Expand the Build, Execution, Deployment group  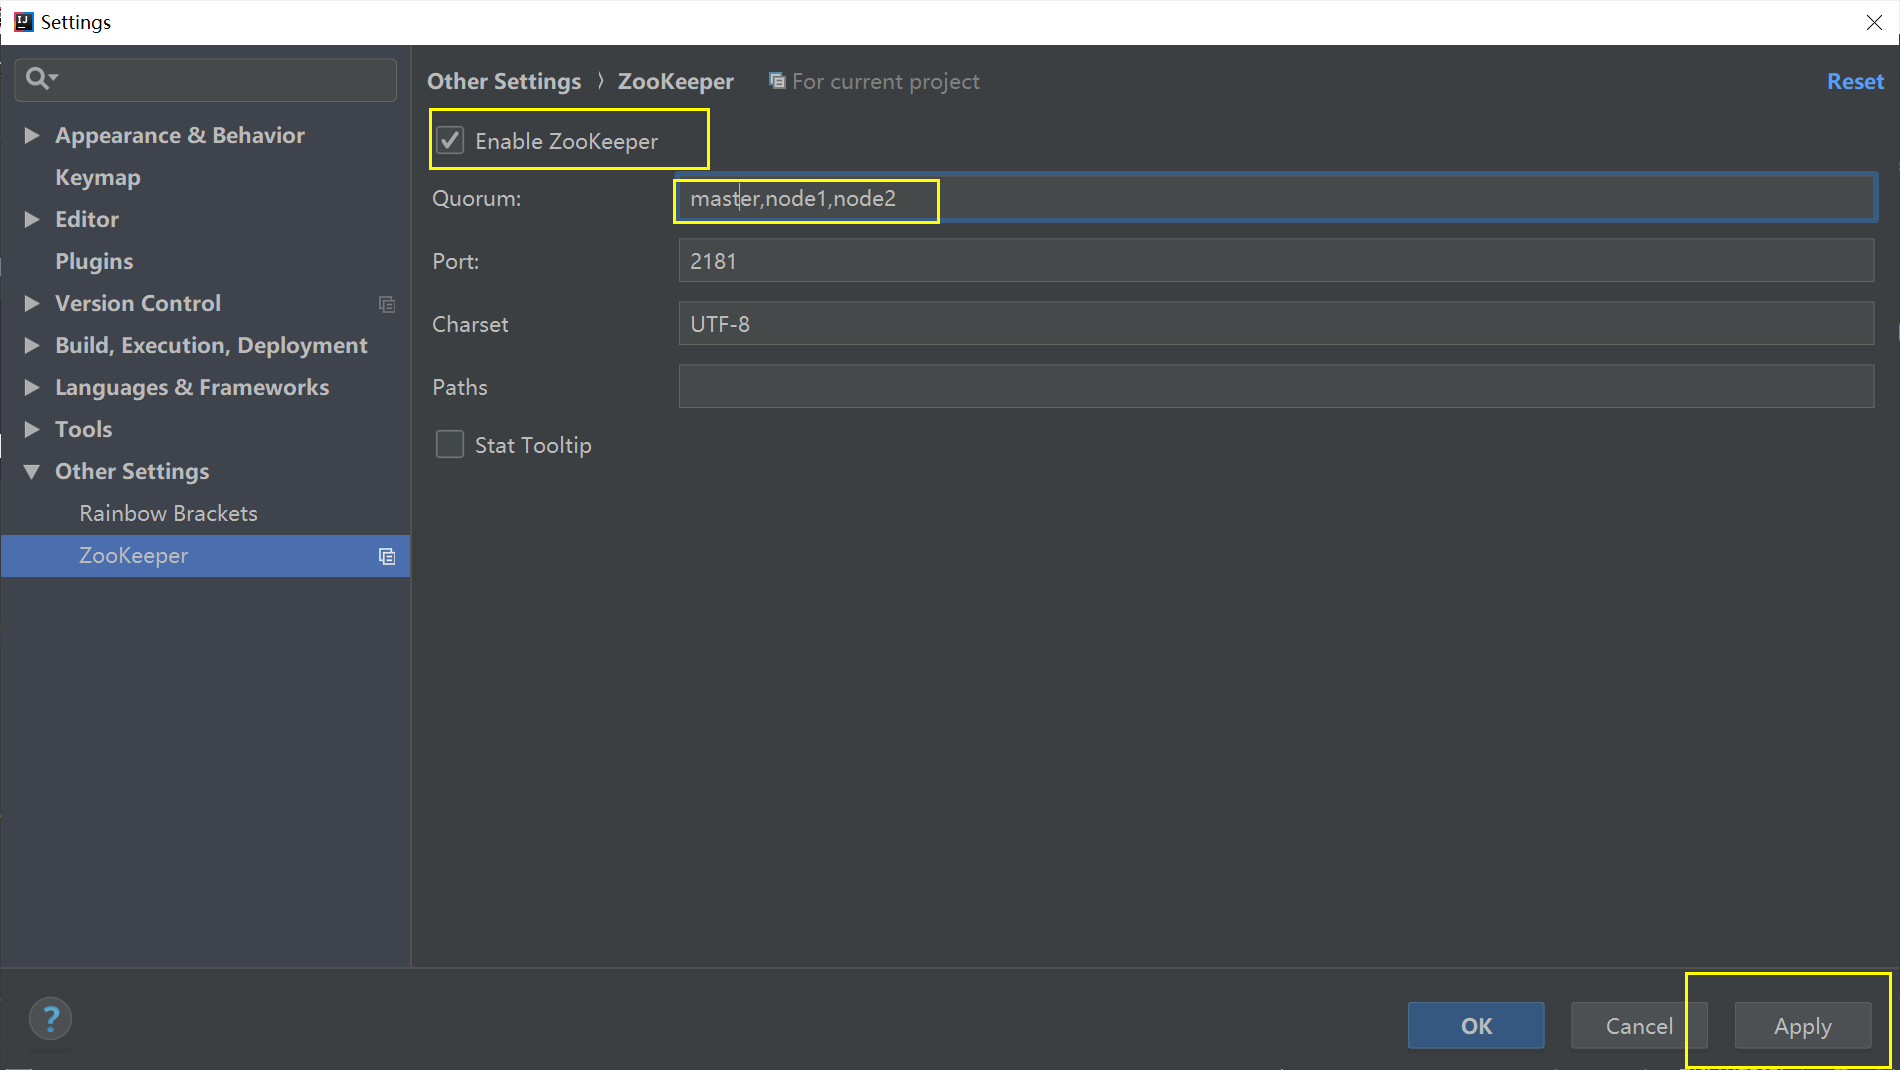click(32, 345)
